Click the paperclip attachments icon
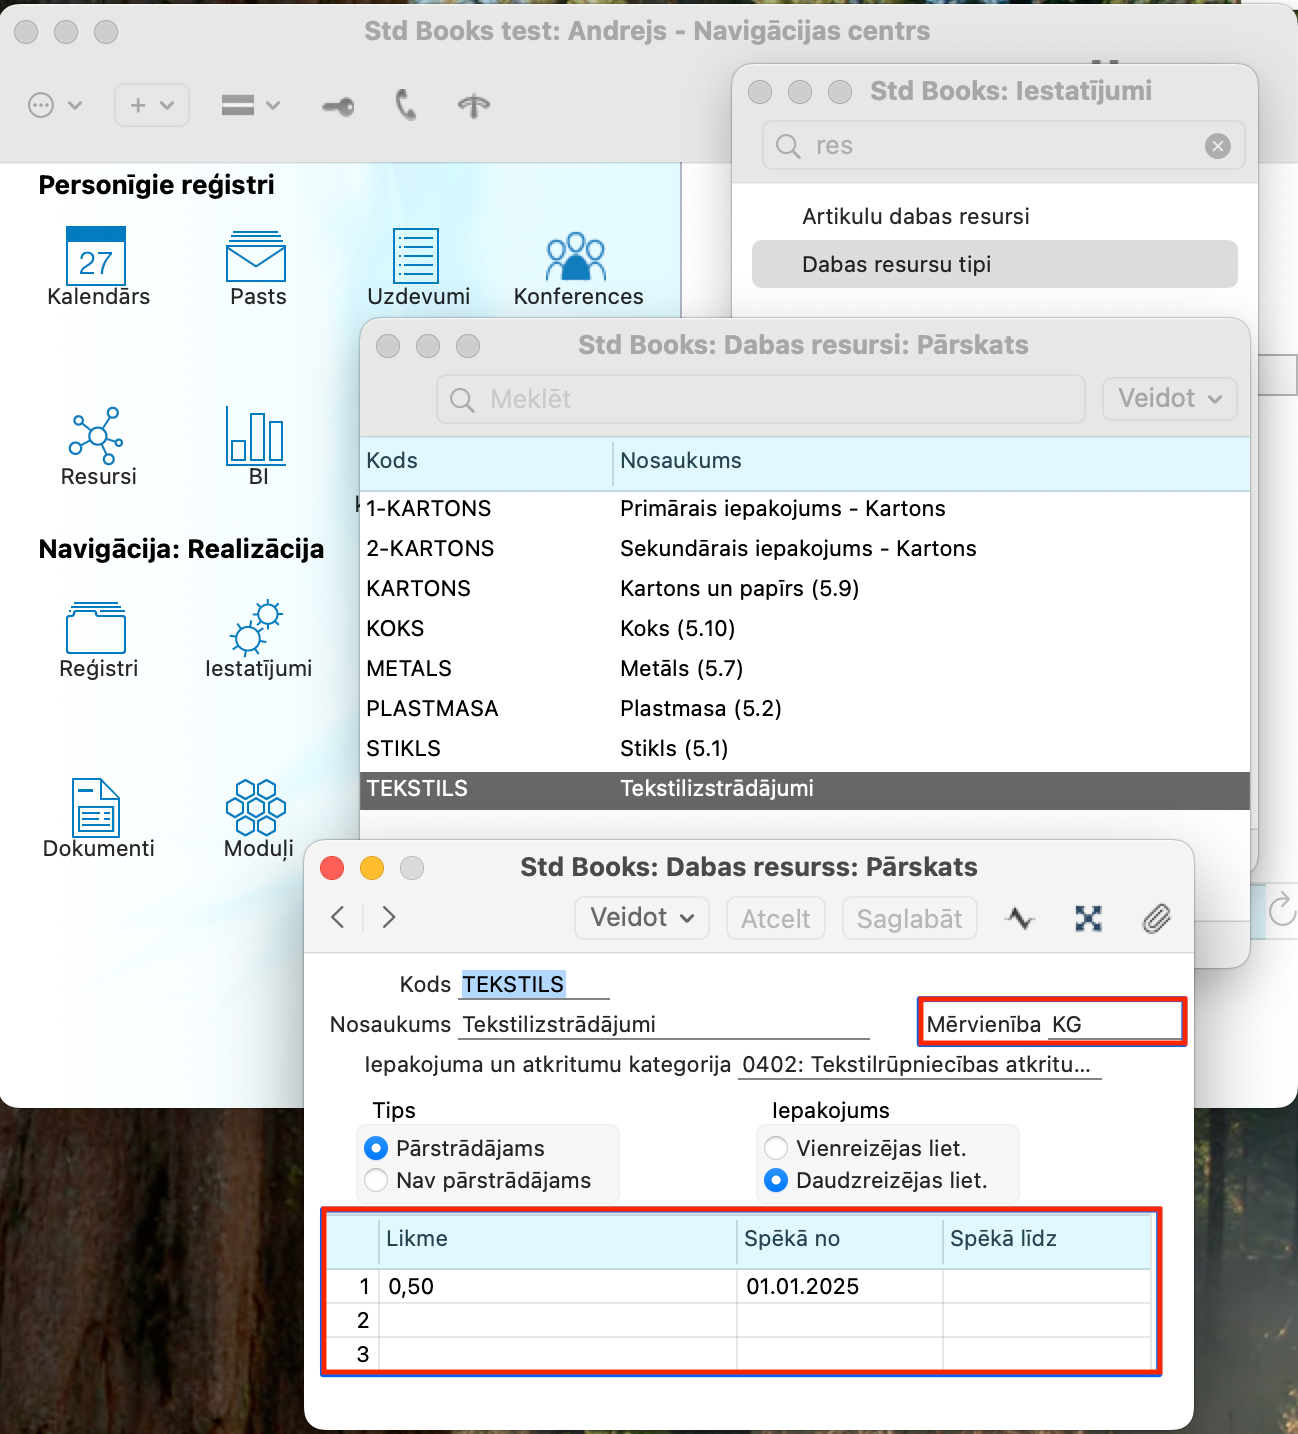 click(1156, 918)
